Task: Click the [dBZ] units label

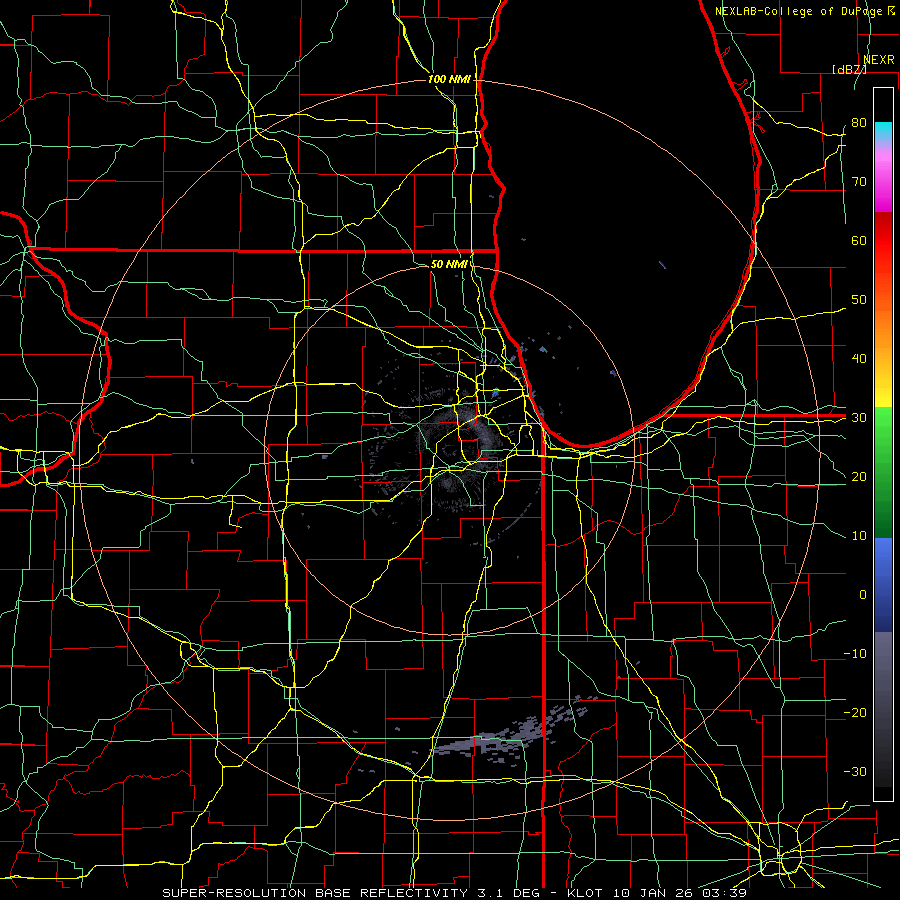Action: pos(849,69)
